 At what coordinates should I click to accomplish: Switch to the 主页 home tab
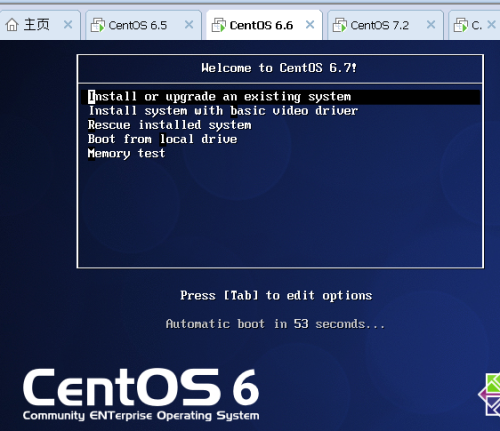40,25
